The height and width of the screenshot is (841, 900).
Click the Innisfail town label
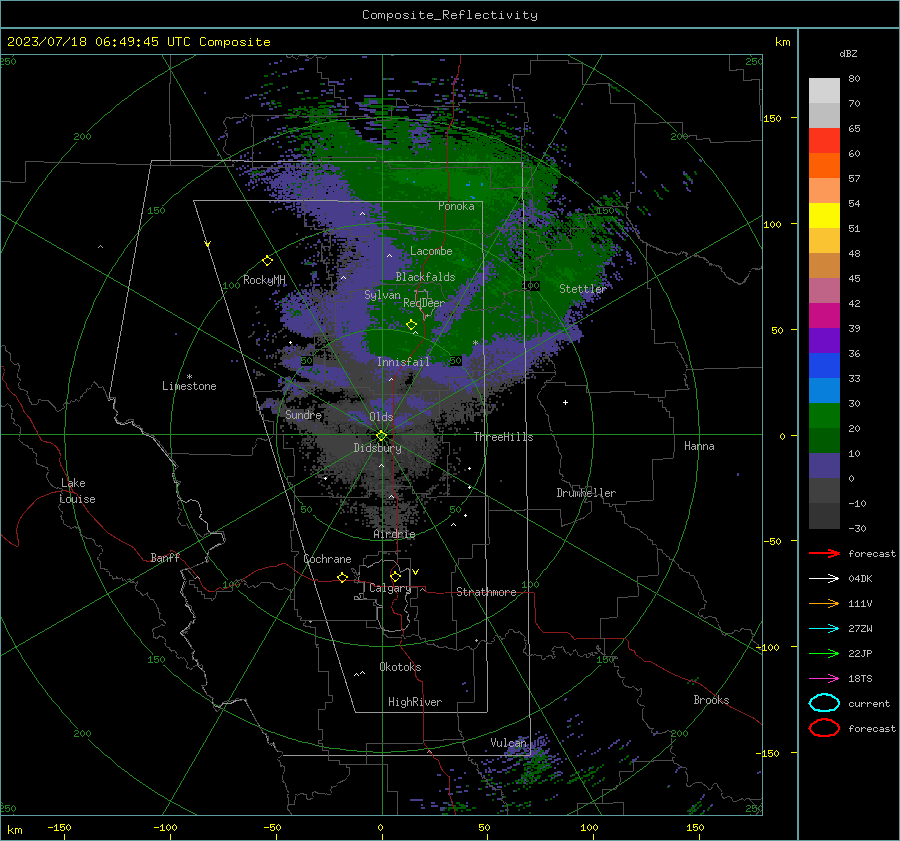click(403, 362)
